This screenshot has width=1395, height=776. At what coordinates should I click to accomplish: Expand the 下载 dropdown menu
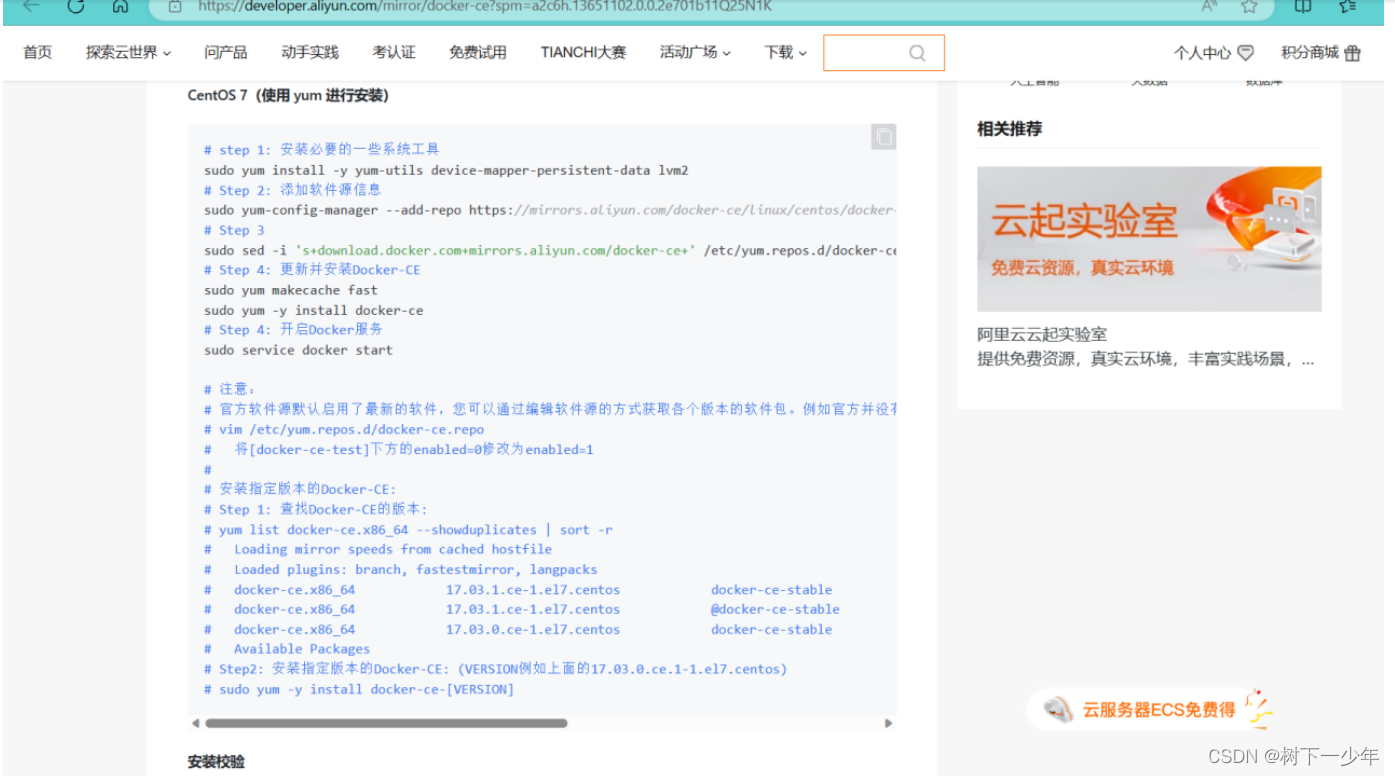pyautogui.click(x=786, y=52)
